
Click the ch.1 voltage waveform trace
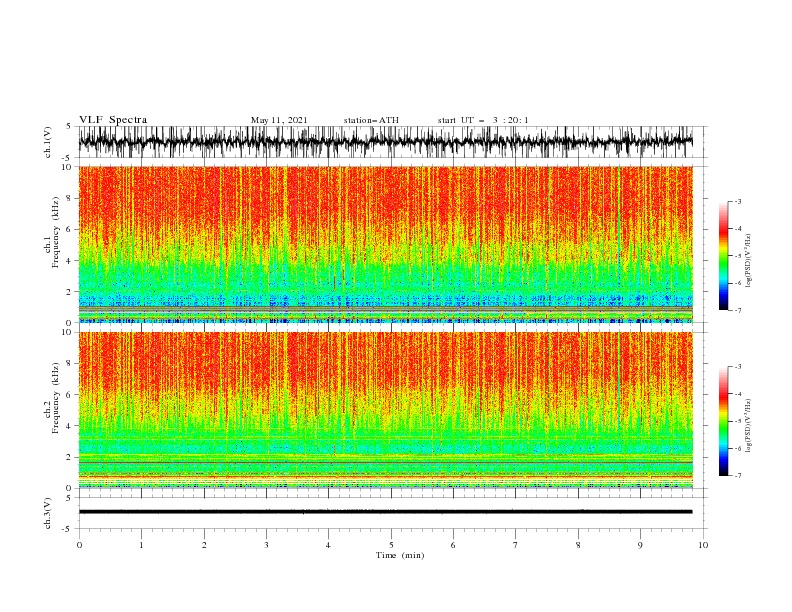[385, 142]
